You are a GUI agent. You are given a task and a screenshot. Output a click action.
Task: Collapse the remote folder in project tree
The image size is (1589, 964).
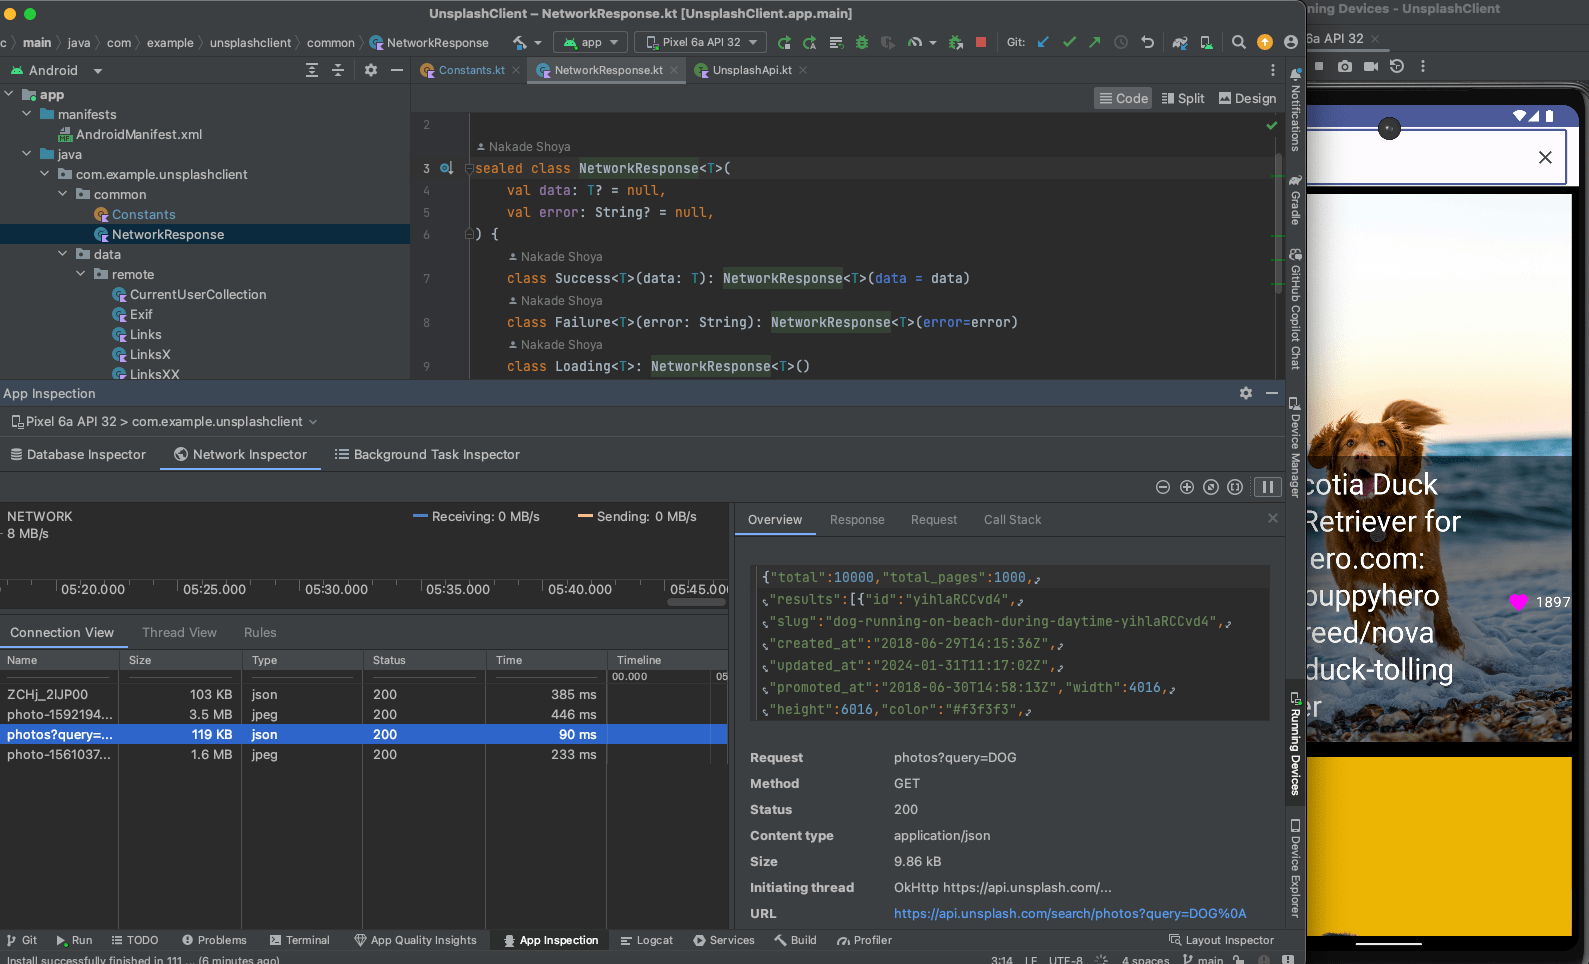pos(81,274)
